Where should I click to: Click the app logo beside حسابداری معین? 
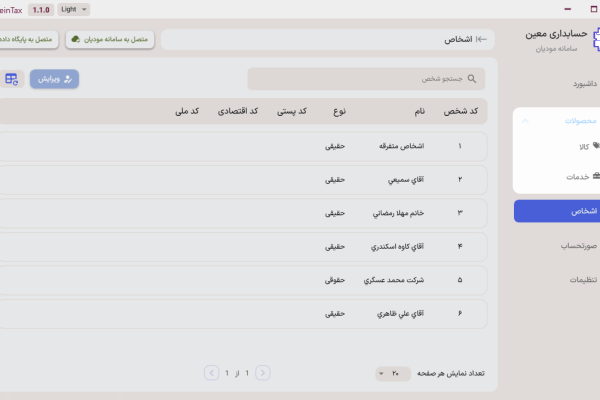click(596, 39)
